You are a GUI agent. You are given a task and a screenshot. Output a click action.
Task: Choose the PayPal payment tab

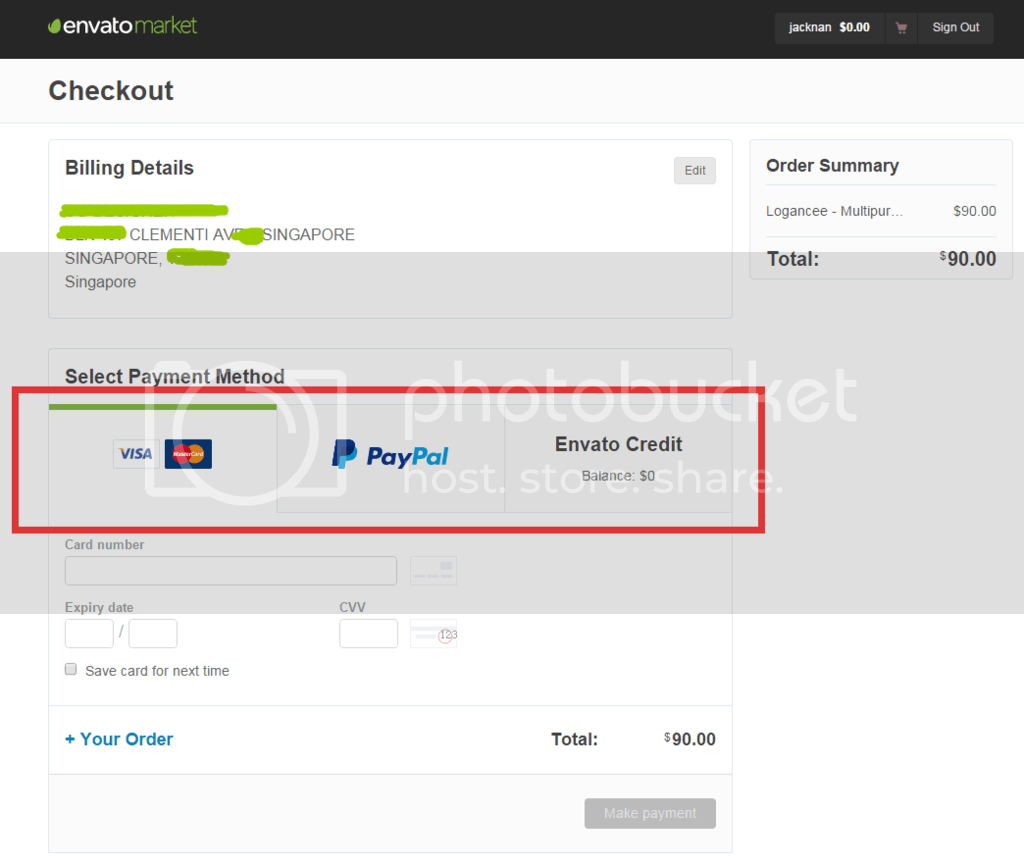point(391,456)
